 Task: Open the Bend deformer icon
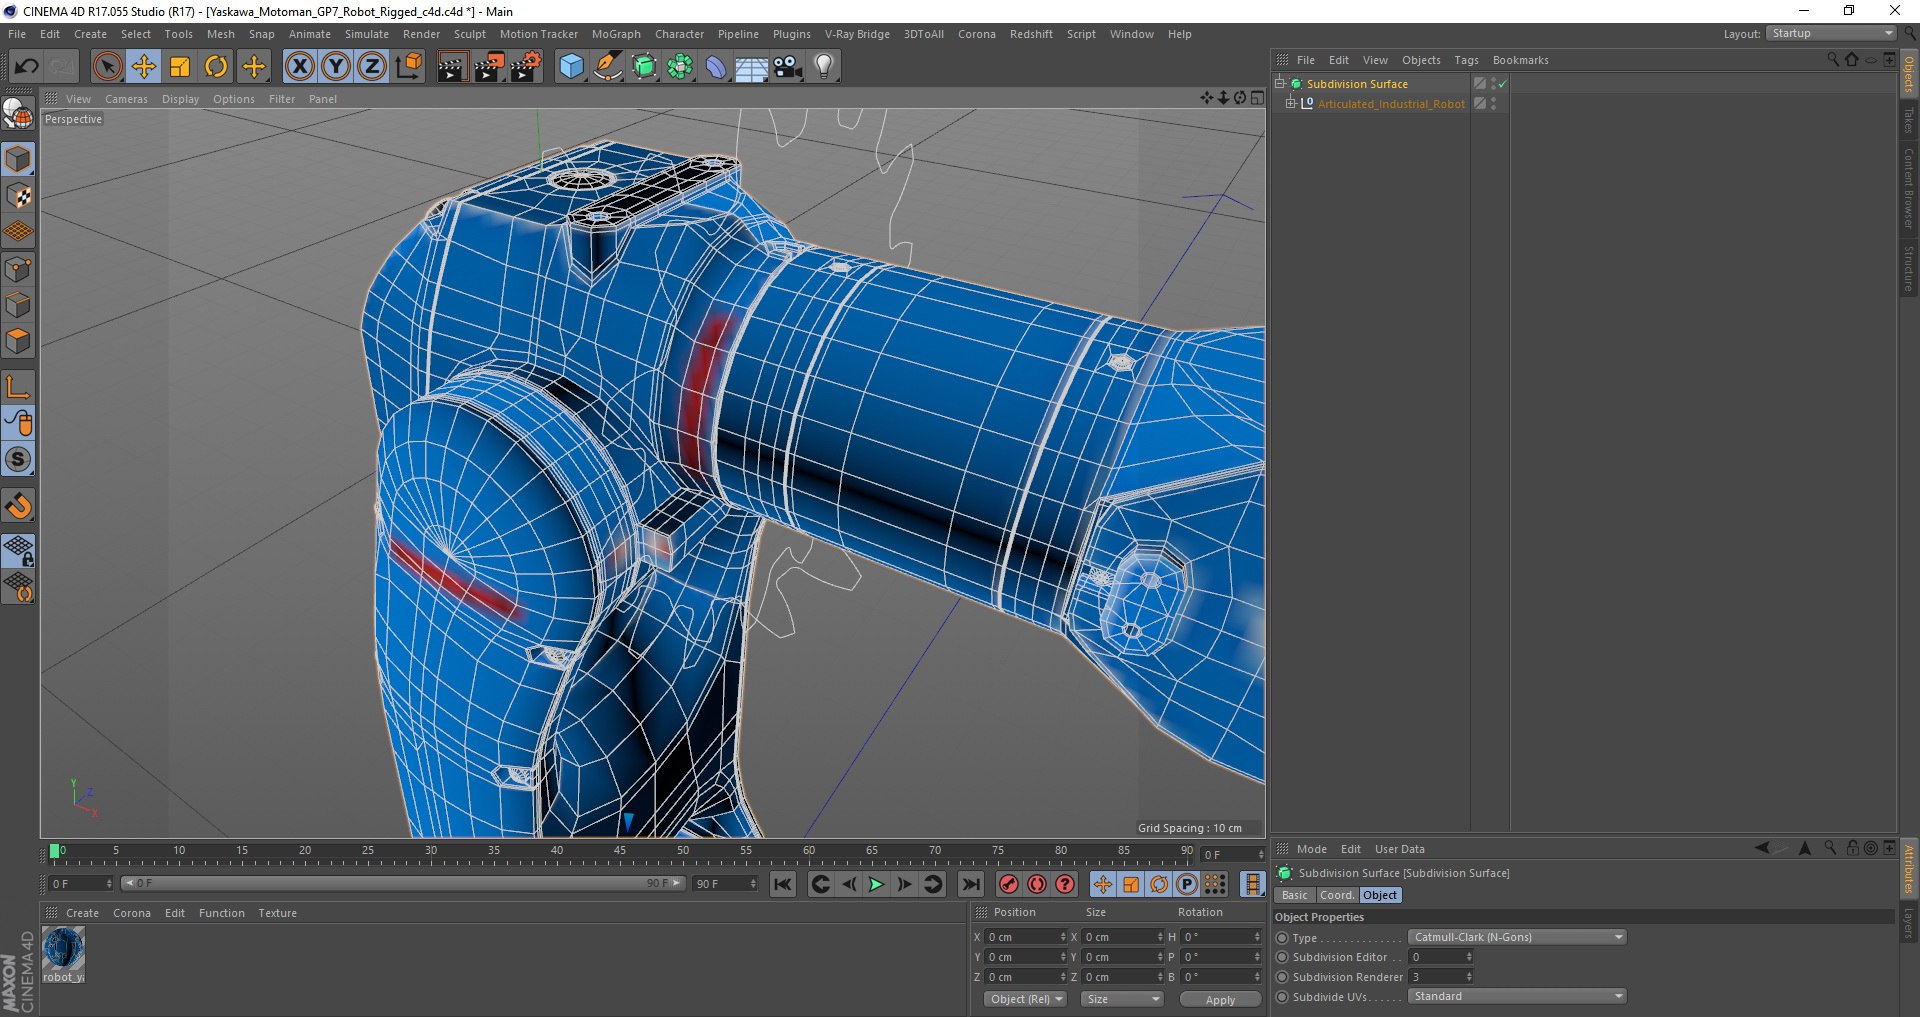[716, 67]
